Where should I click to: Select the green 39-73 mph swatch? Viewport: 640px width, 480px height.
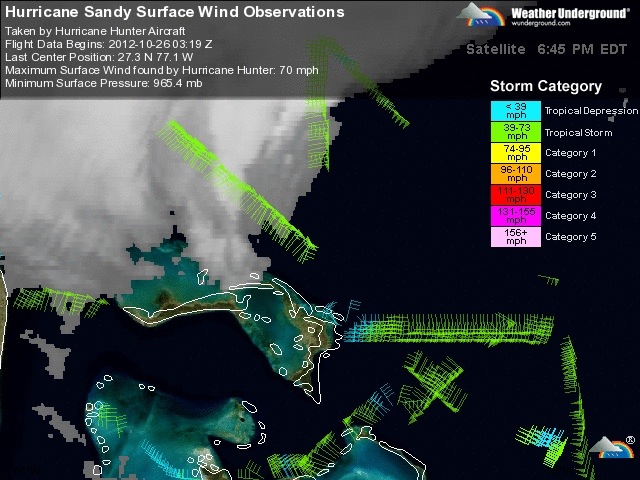pyautogui.click(x=515, y=131)
